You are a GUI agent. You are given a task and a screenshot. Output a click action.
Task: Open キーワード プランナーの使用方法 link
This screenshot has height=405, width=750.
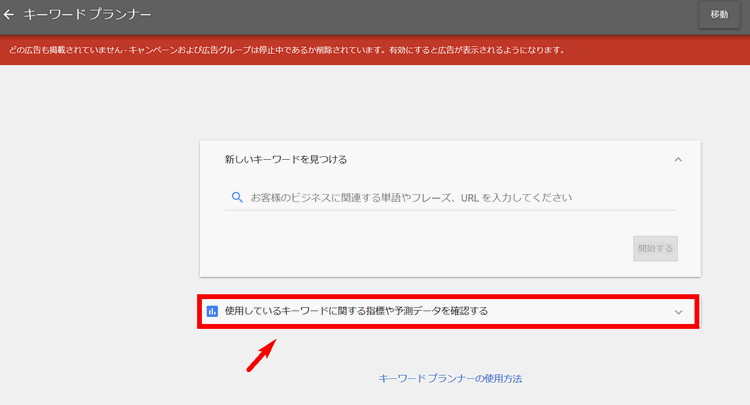[450, 378]
